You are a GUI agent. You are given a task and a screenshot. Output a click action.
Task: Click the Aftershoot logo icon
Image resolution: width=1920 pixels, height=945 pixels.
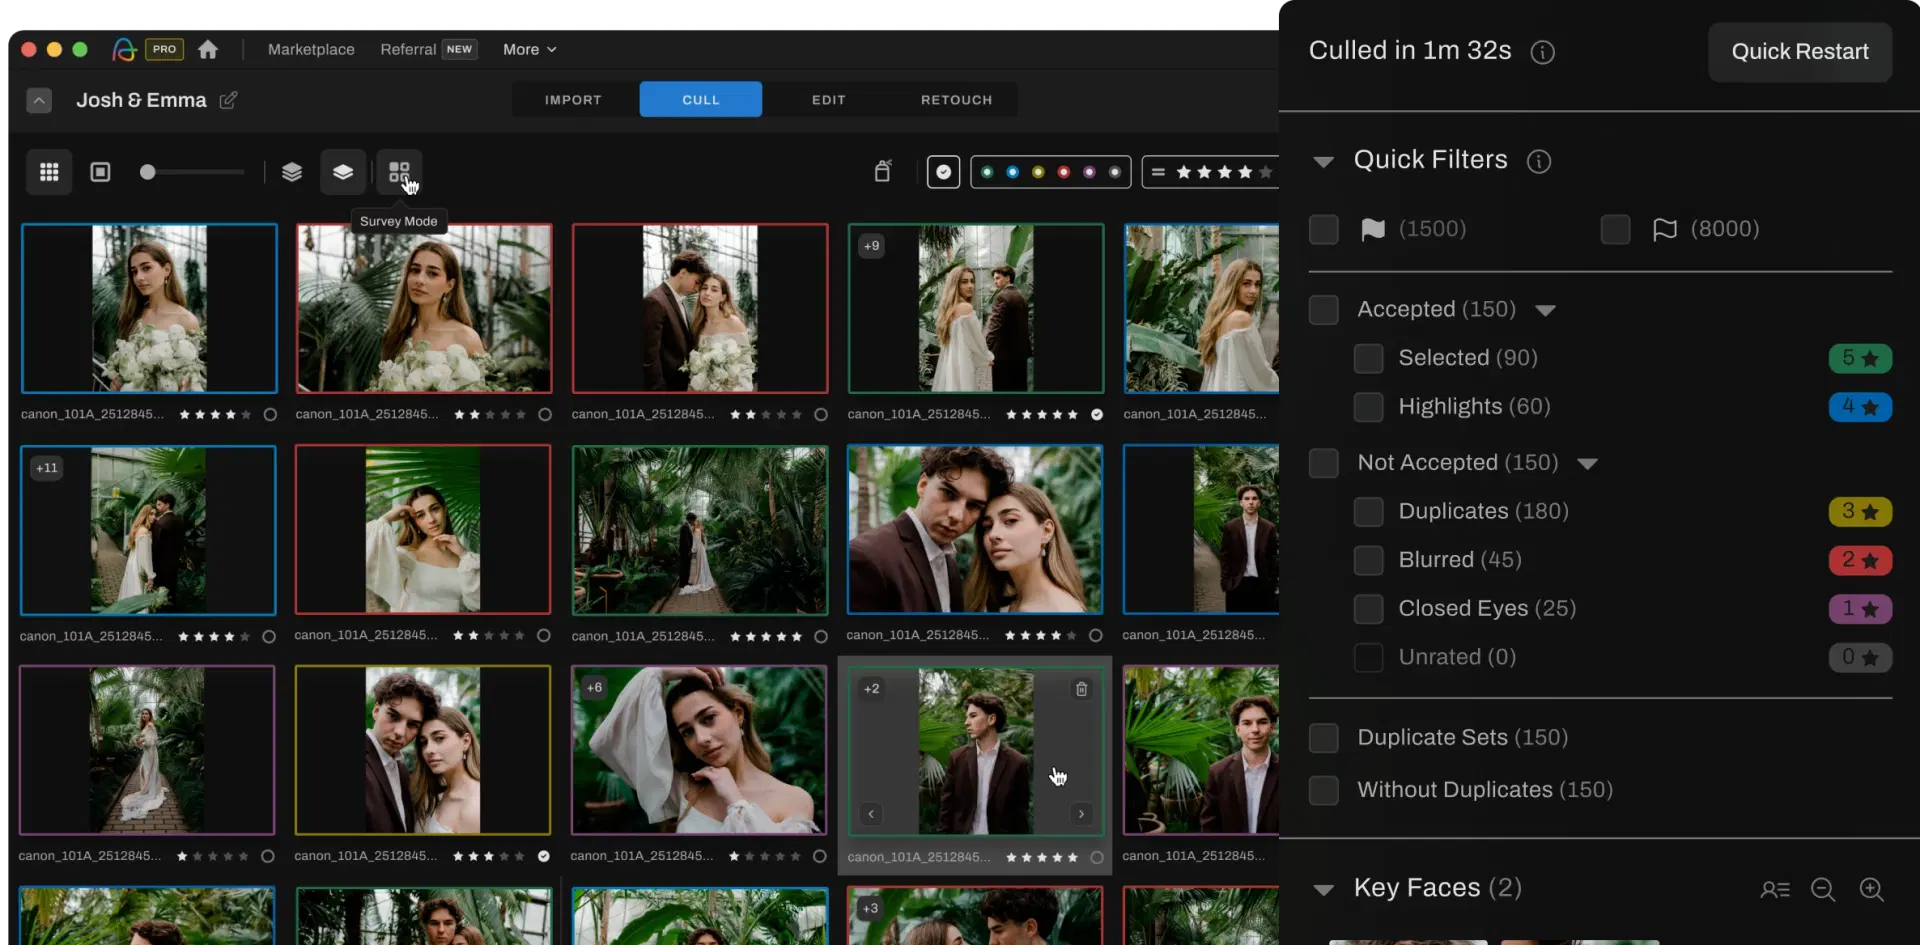124,49
